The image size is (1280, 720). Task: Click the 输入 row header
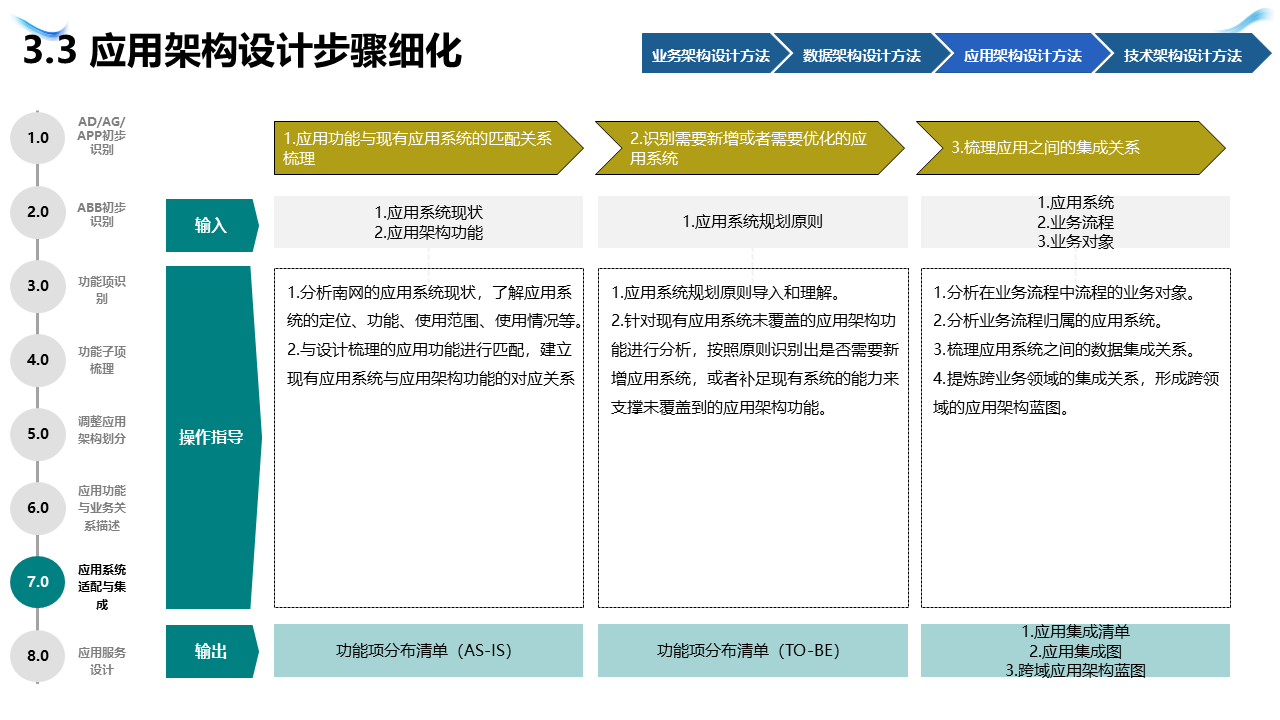click(212, 225)
